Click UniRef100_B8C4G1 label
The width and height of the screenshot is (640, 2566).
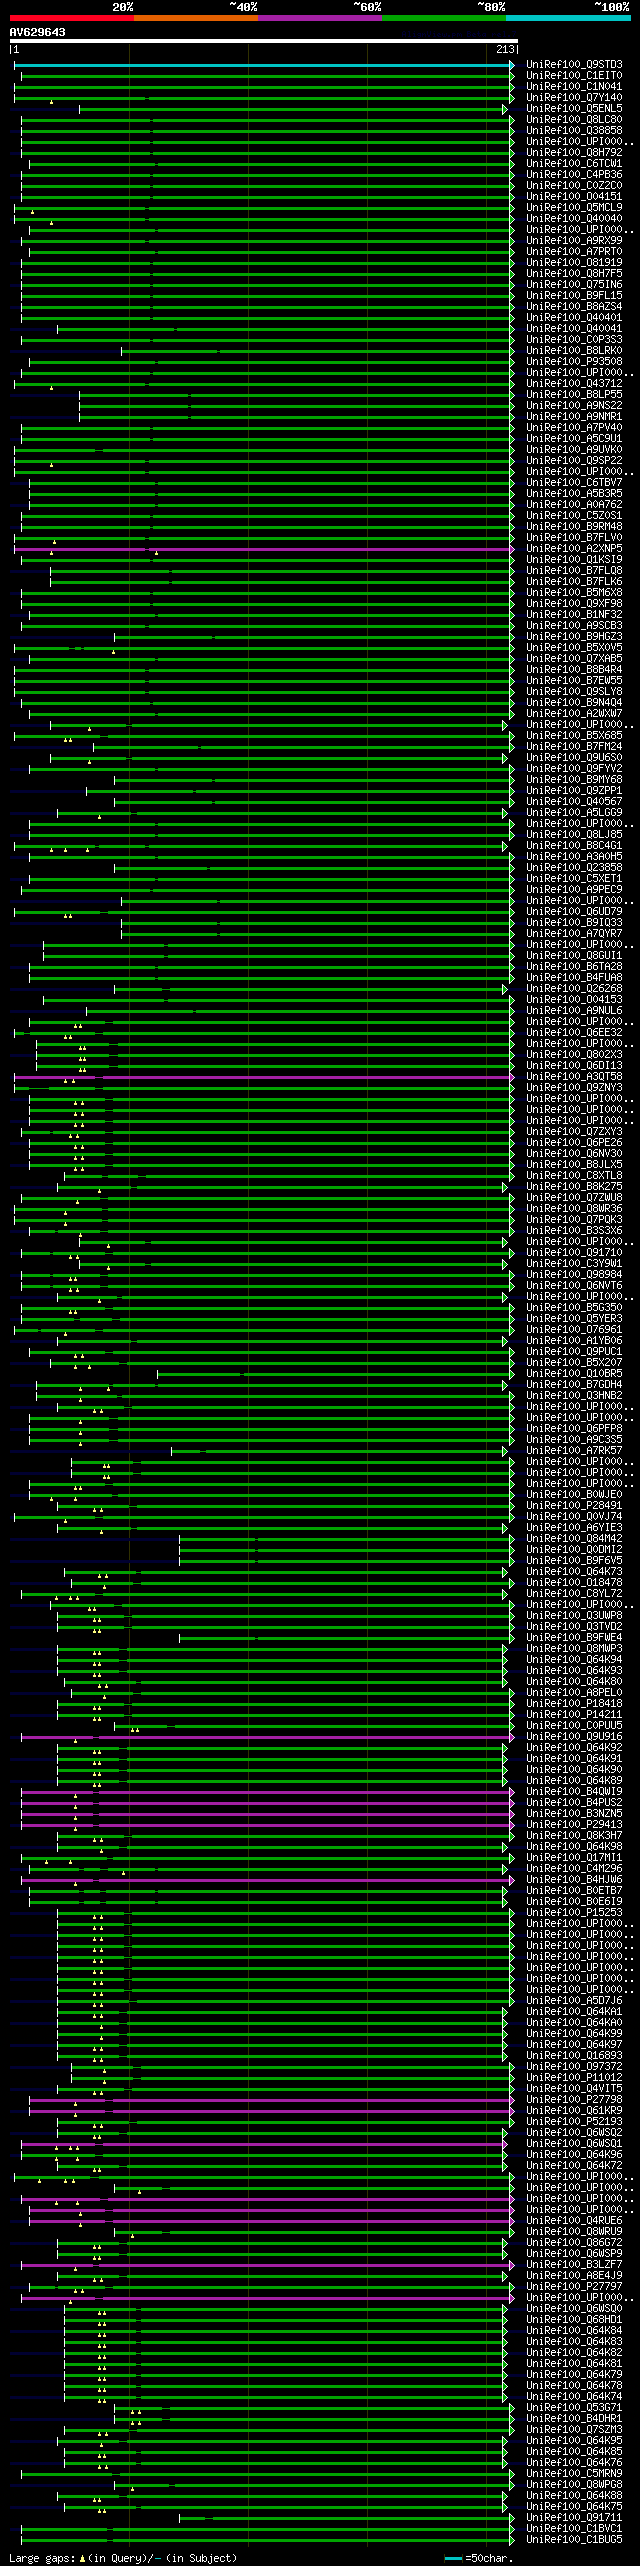click(x=574, y=846)
